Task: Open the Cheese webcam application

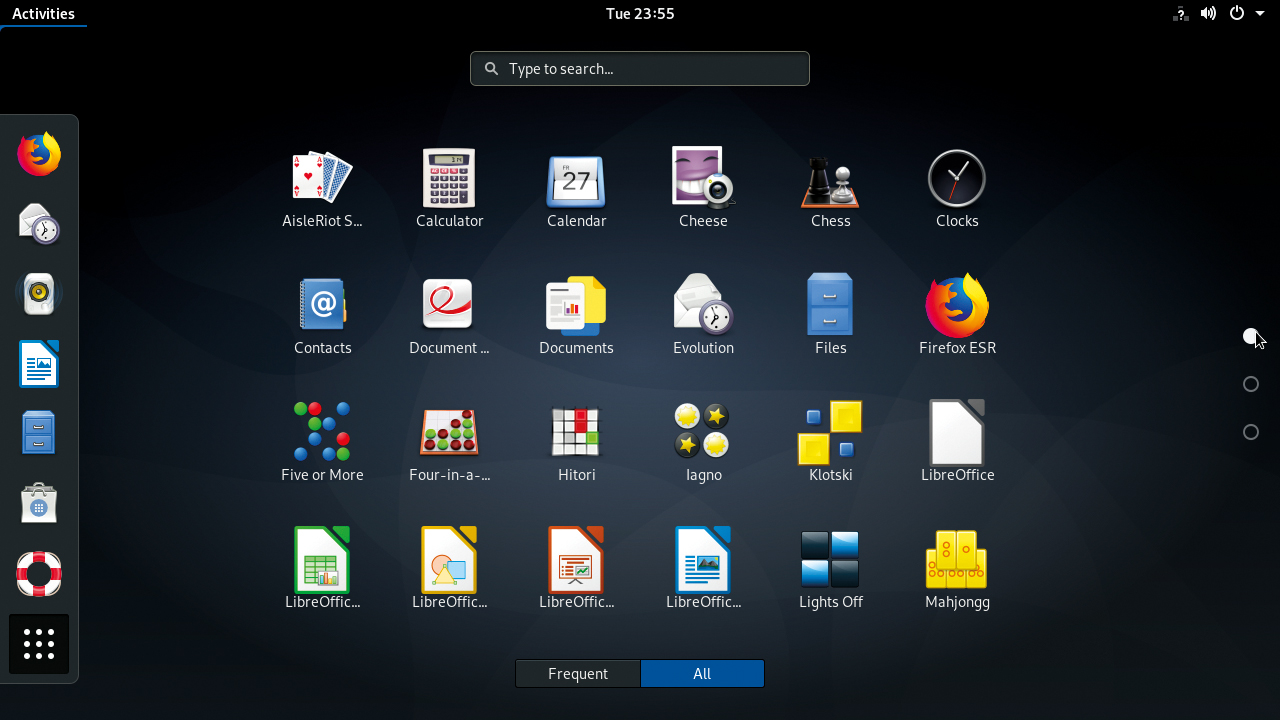Action: [703, 180]
